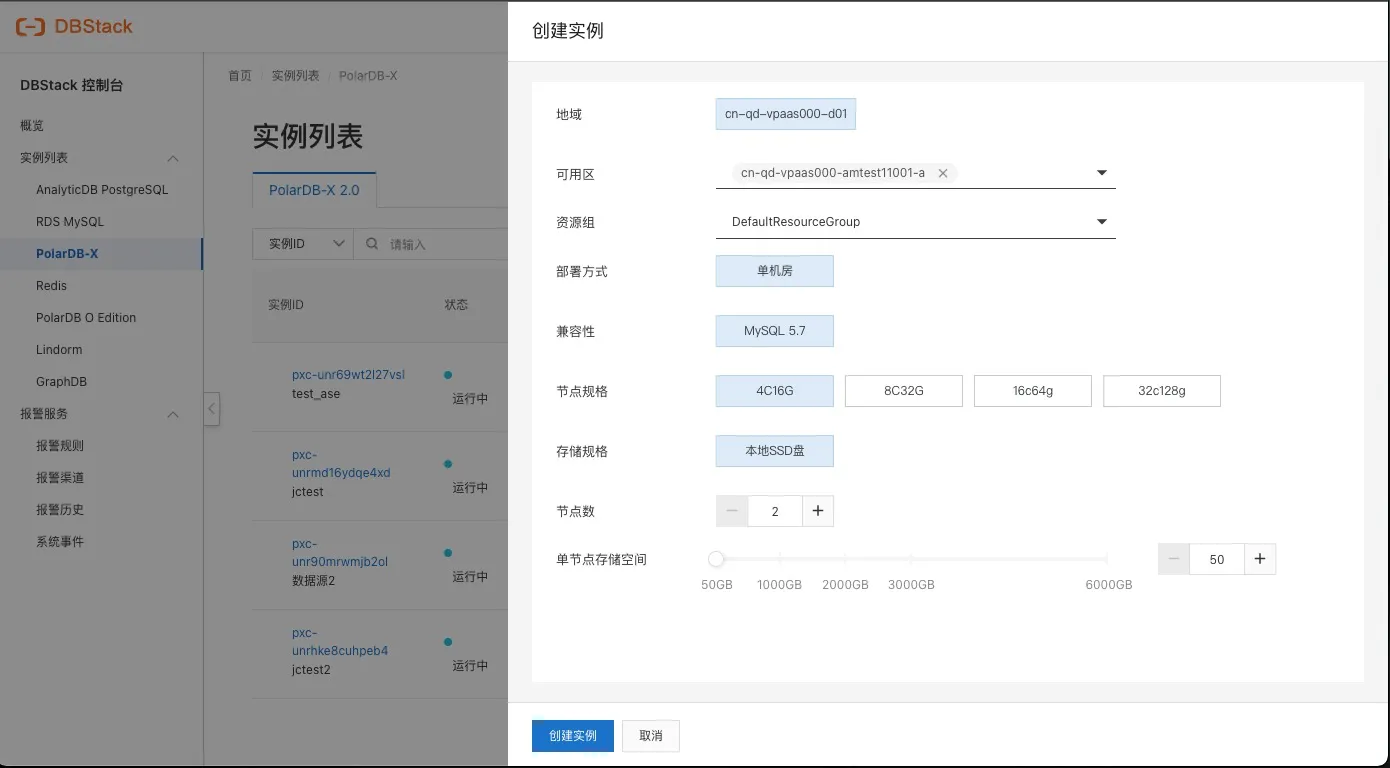Click the 3000GB mark on storage slider

pos(911,584)
